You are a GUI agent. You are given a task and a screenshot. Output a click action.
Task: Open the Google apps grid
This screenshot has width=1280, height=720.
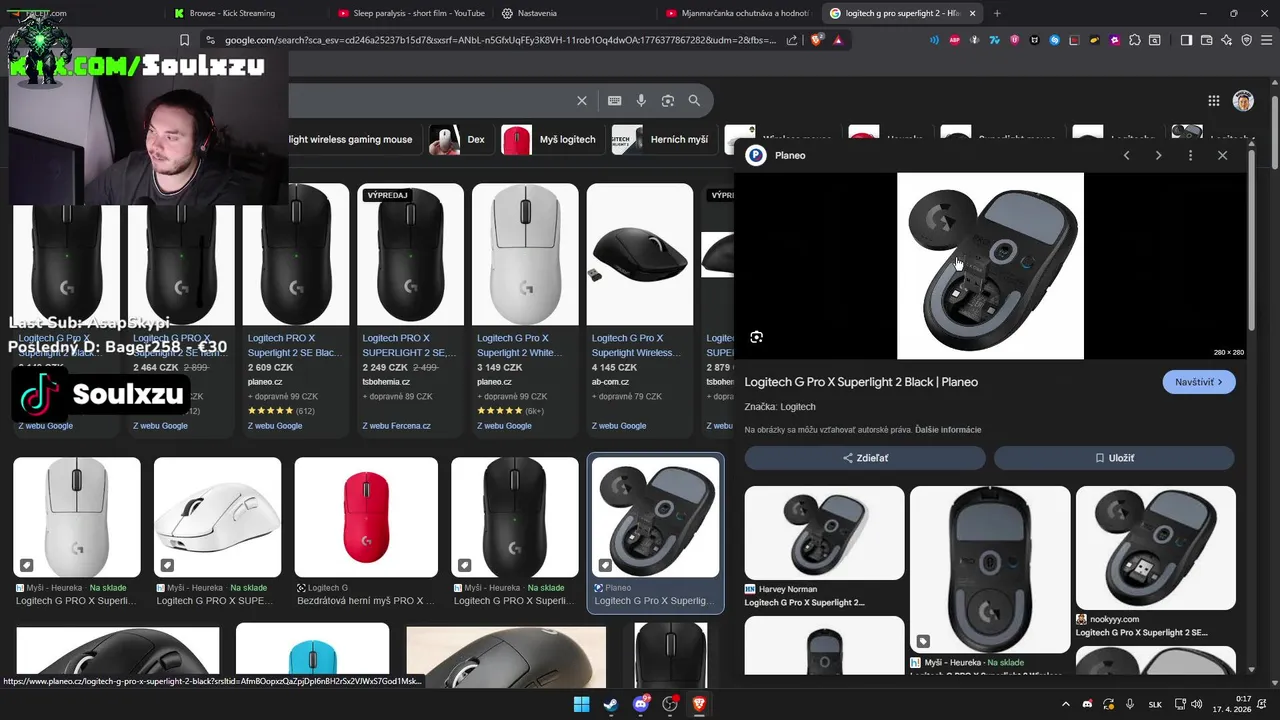1213,100
